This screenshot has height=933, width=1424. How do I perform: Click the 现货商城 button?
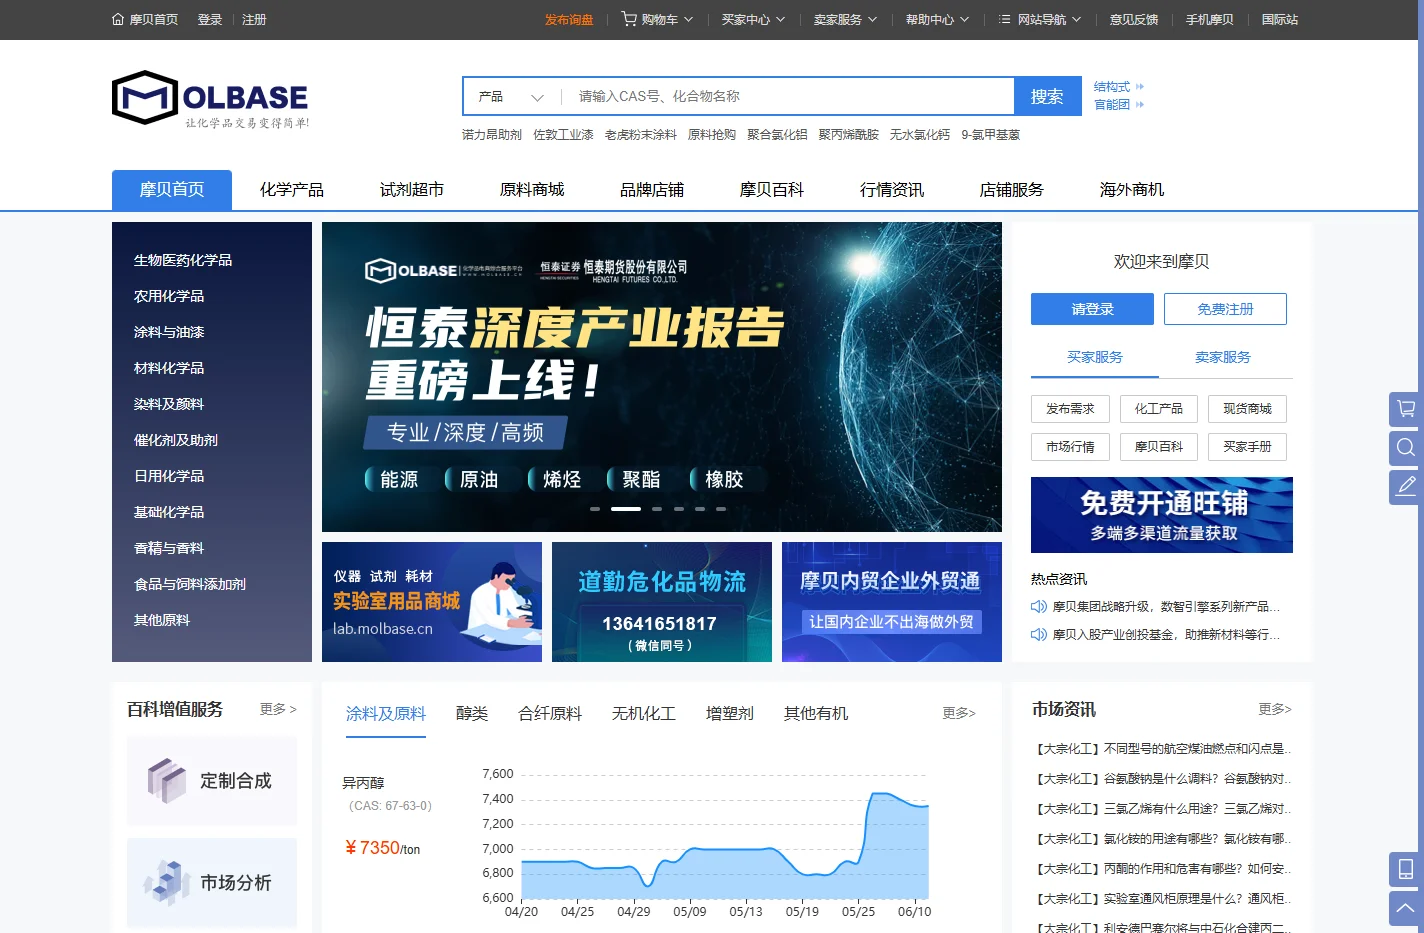point(1247,409)
